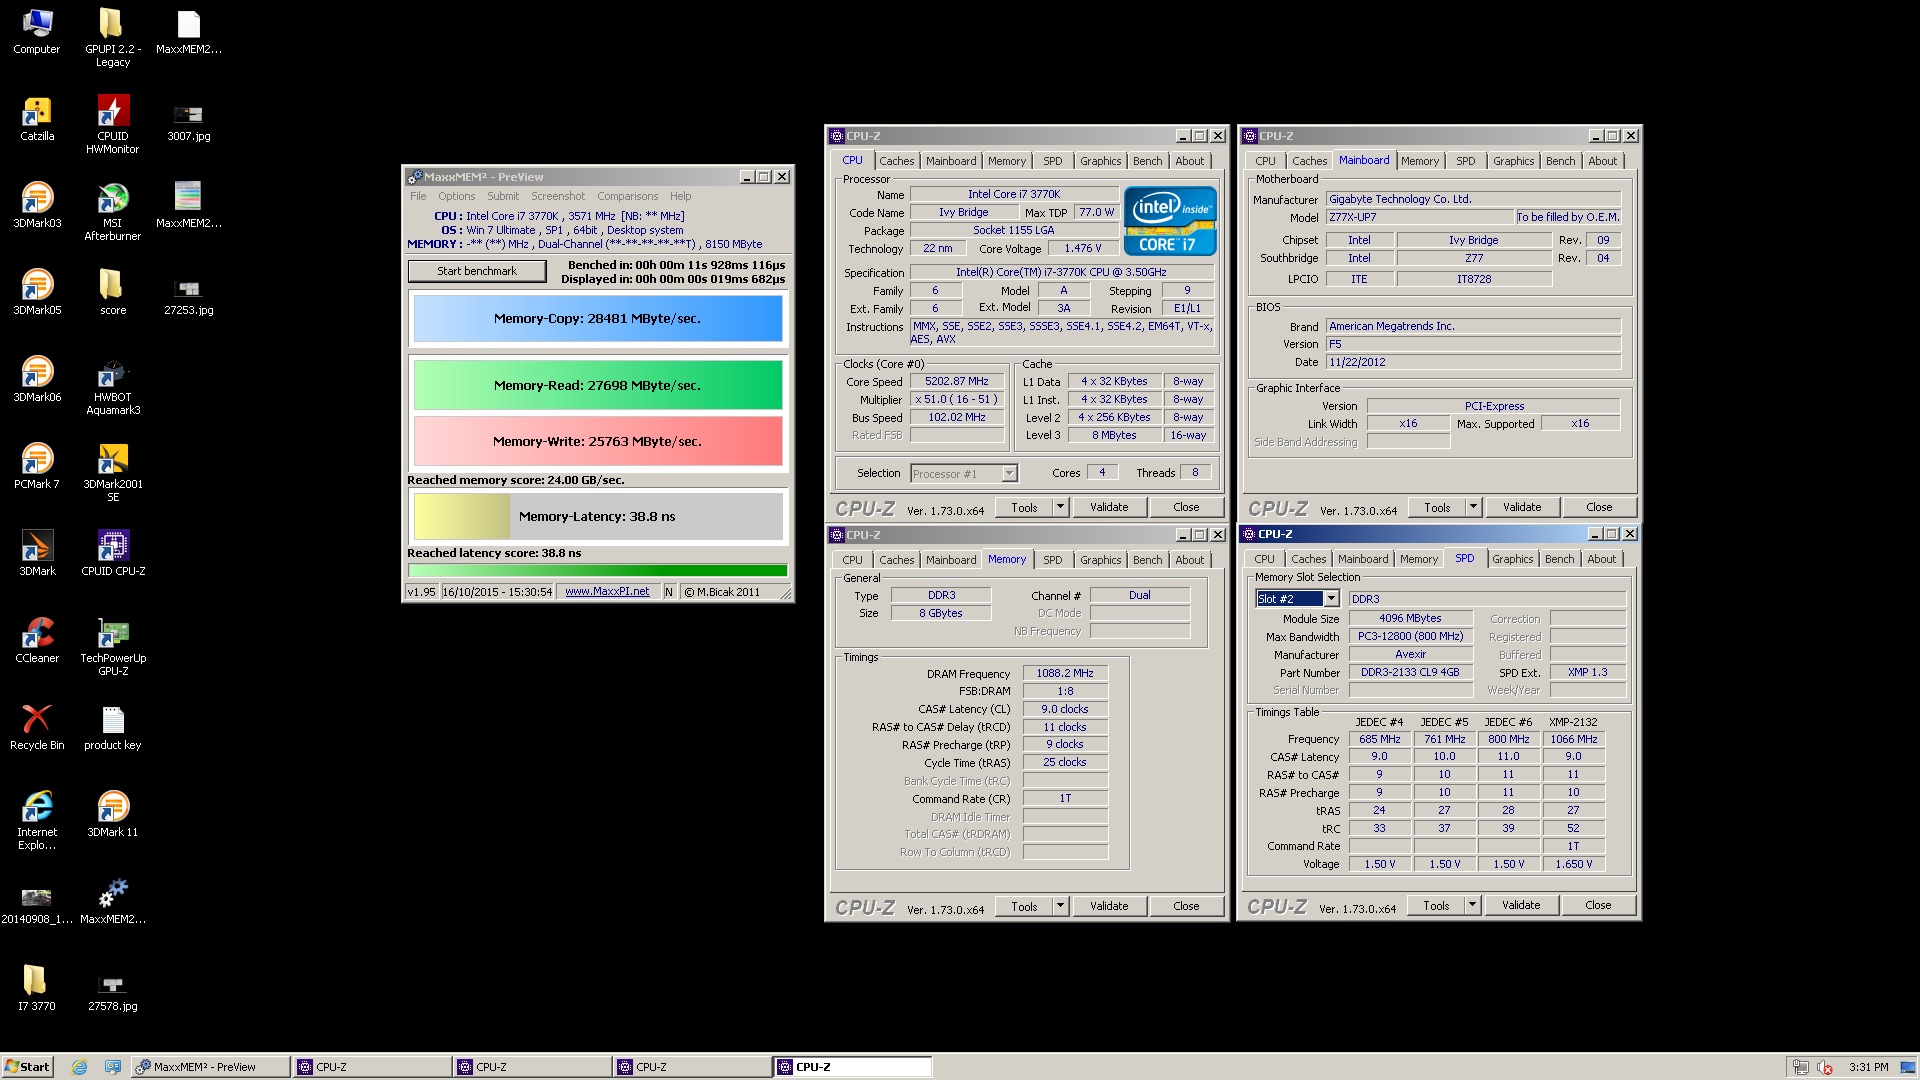The image size is (1920, 1080).
Task: Expand Tools dropdown arrow in Mainboard tab window
Action: pos(1473,507)
